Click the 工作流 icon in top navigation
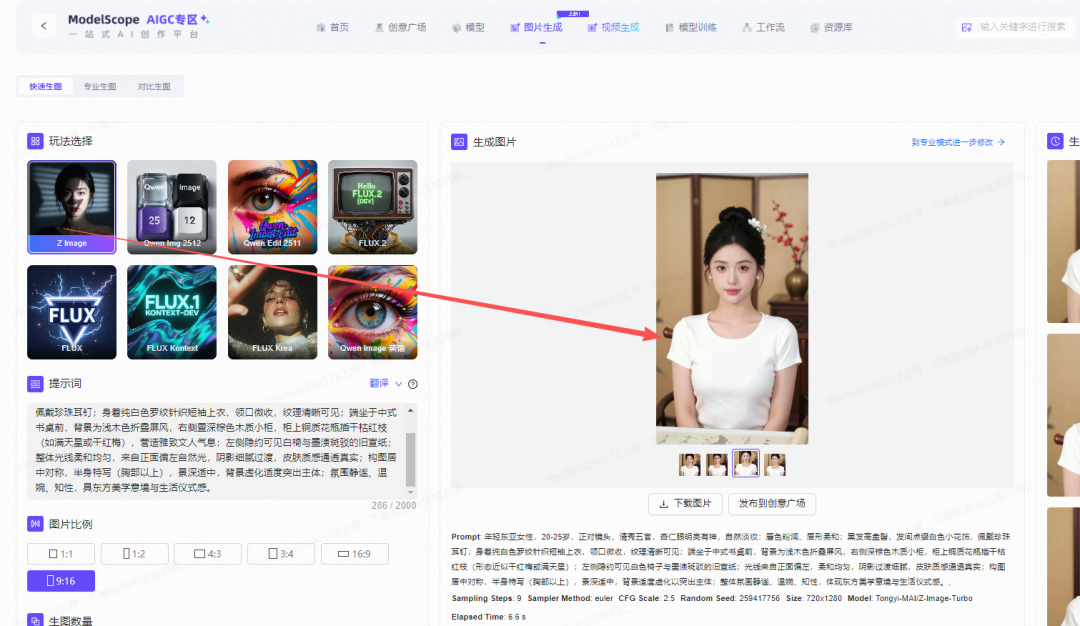1080x626 pixels. tap(745, 27)
